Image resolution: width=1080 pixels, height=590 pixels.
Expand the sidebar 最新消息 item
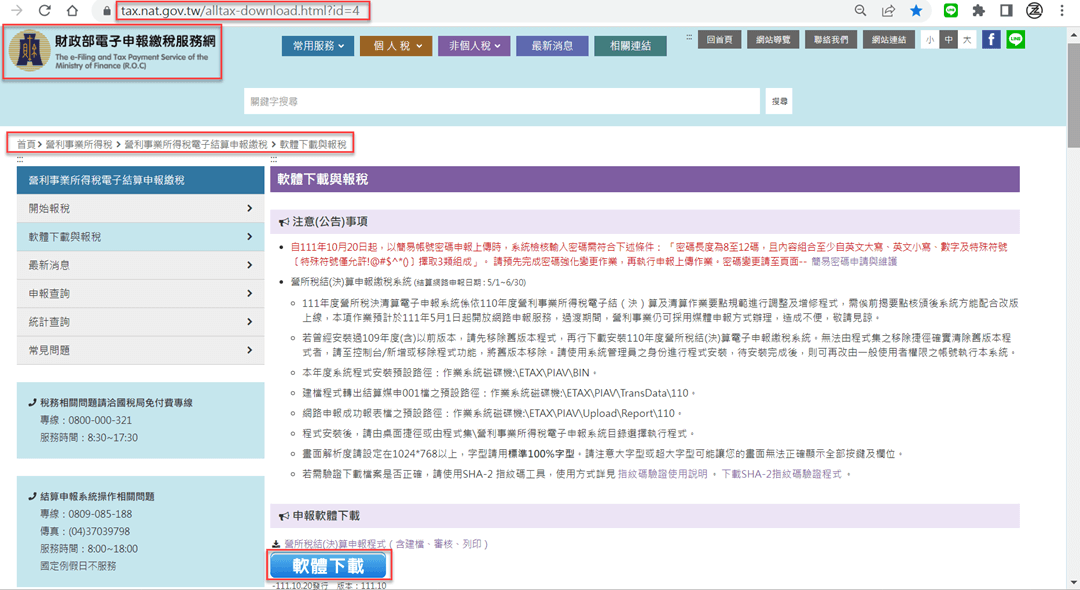(x=141, y=265)
